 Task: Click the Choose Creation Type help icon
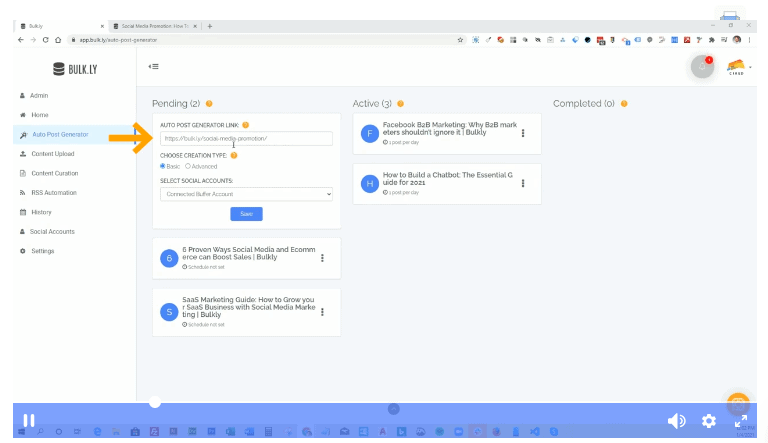[x=234, y=155]
